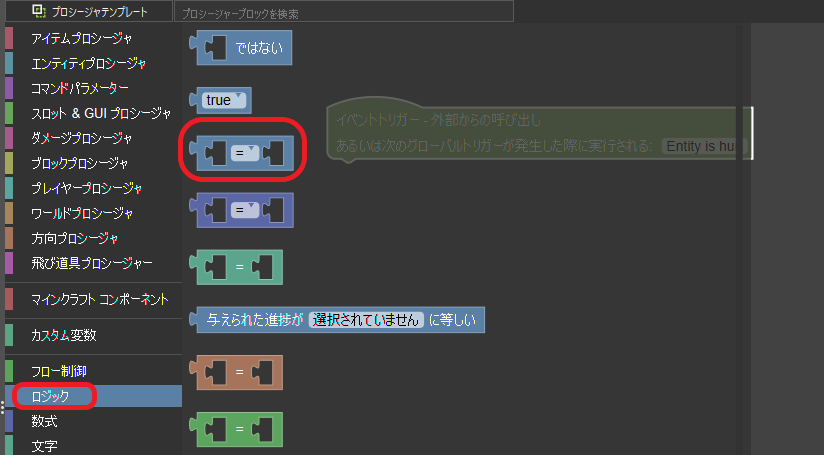
Task: Open the Entity is hurt trigger dropdown
Action: 703,146
